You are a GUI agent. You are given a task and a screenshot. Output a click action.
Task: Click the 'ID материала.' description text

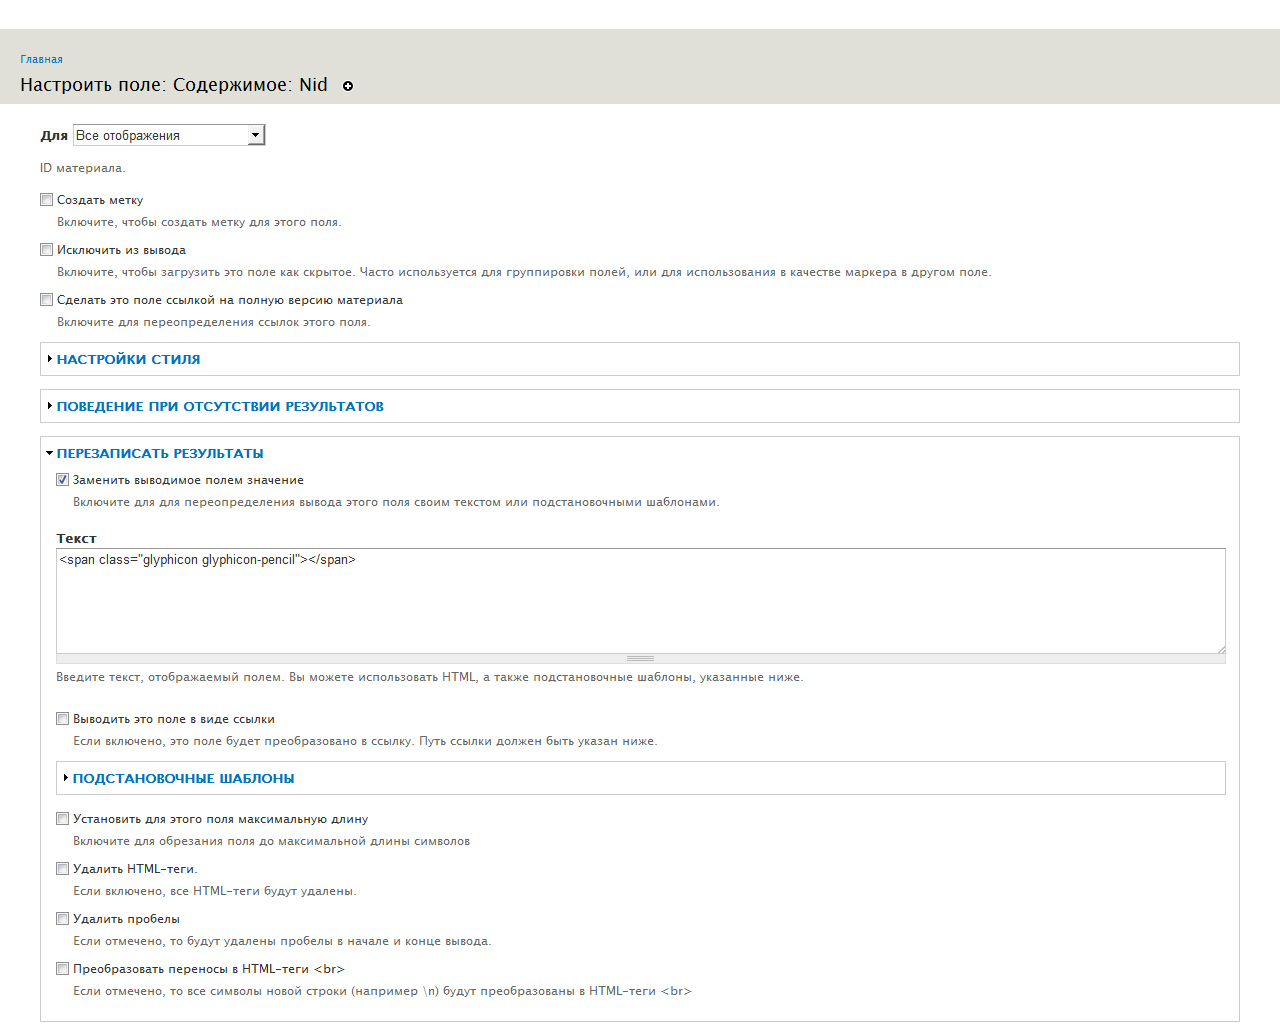[83, 168]
